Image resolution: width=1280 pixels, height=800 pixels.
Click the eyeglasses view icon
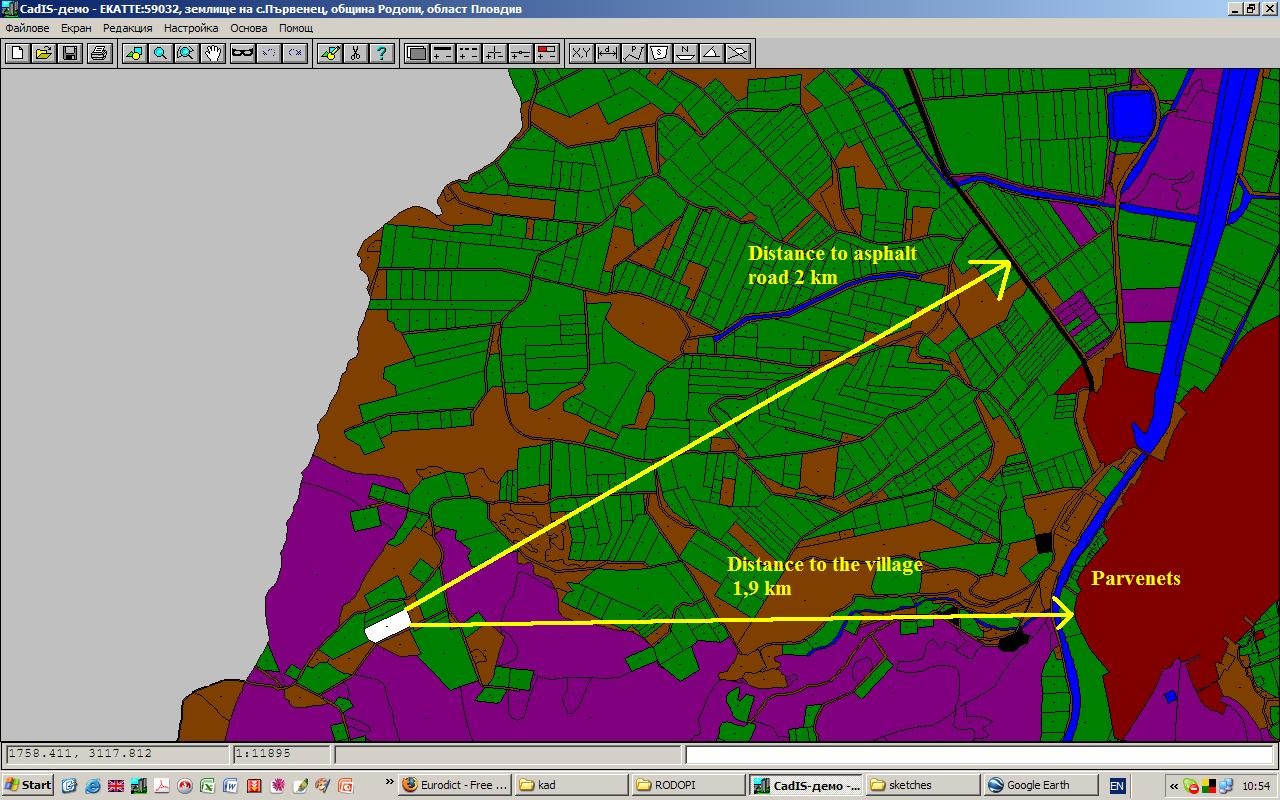(x=242, y=53)
